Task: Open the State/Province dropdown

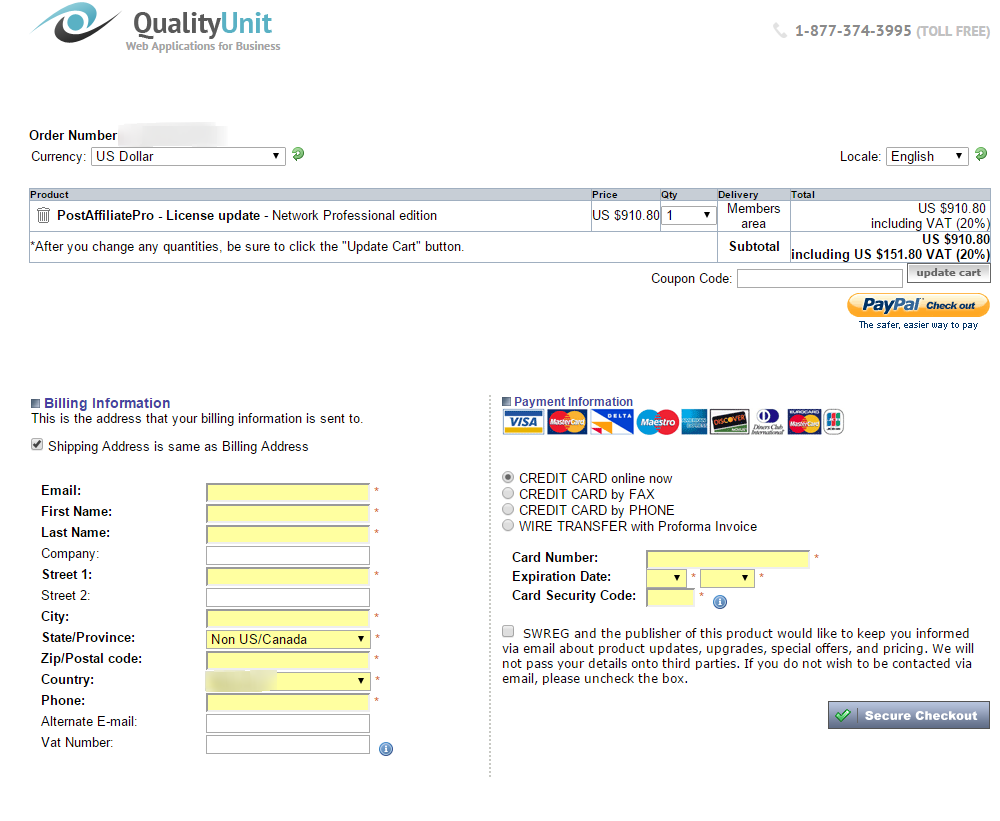Action: click(x=288, y=639)
